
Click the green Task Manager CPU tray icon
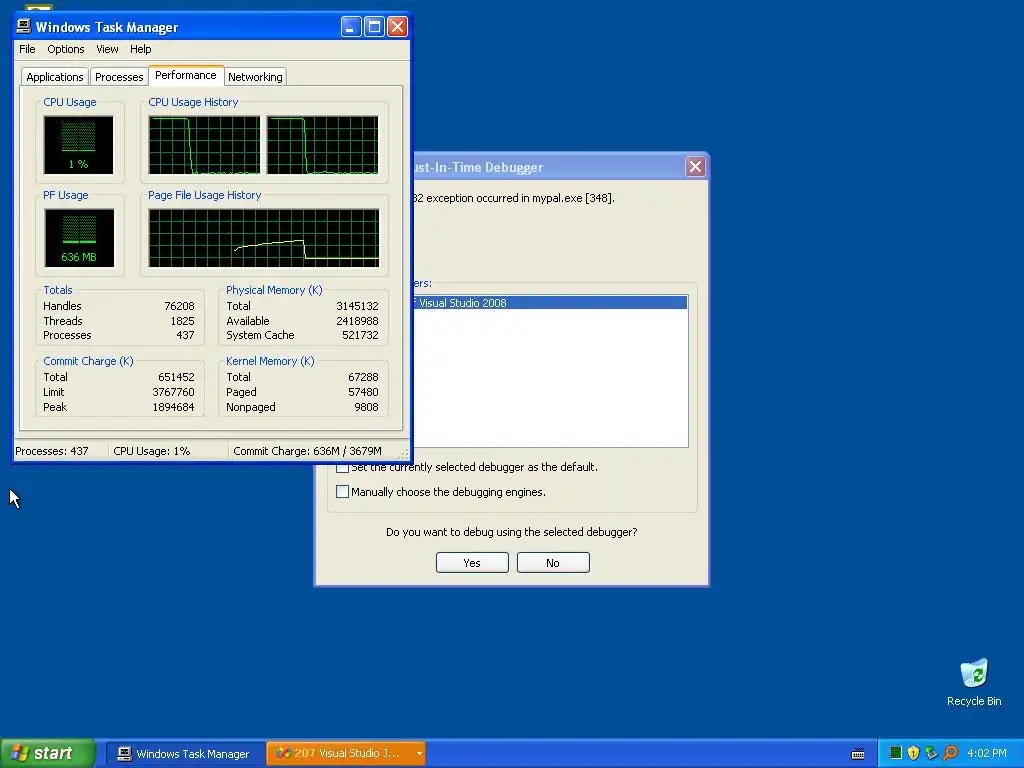click(895, 753)
